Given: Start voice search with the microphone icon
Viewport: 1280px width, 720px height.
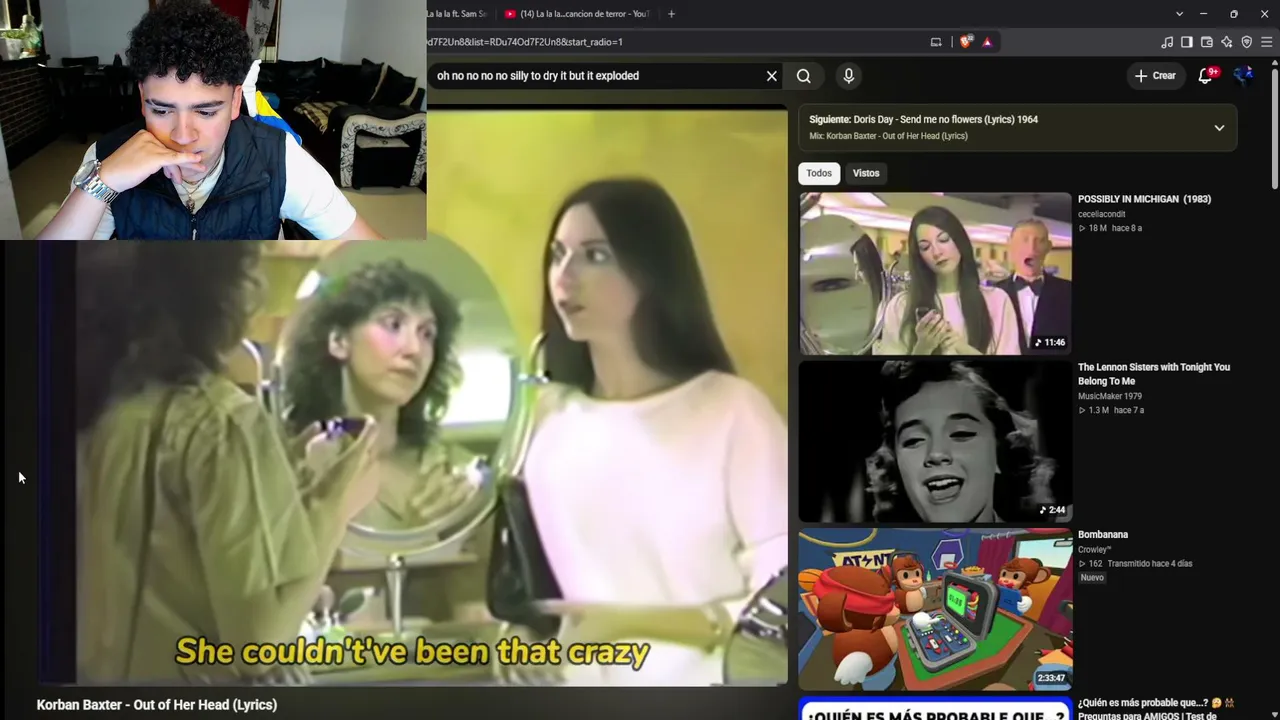Looking at the screenshot, I should click(848, 76).
